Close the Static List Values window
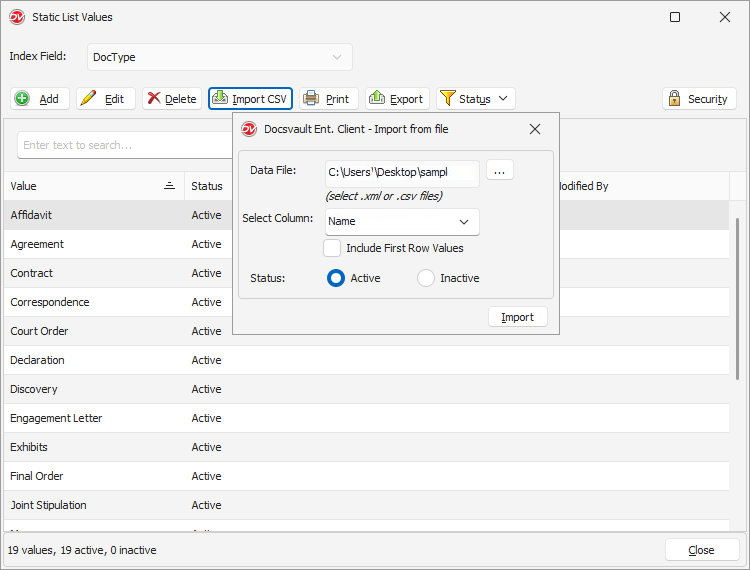Viewport: 750px width, 570px height. [x=725, y=17]
